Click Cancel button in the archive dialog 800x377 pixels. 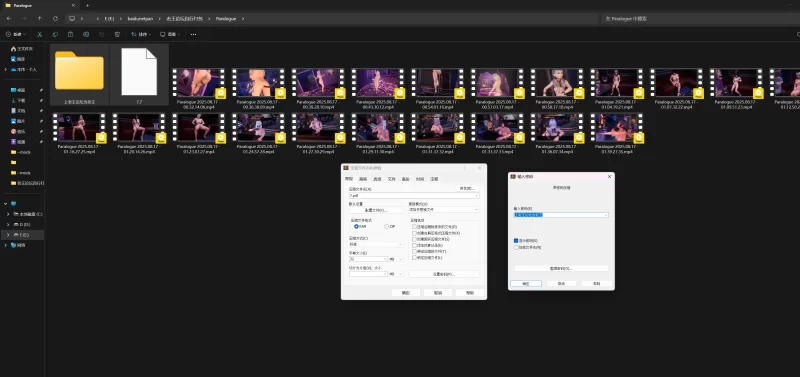tap(438, 293)
